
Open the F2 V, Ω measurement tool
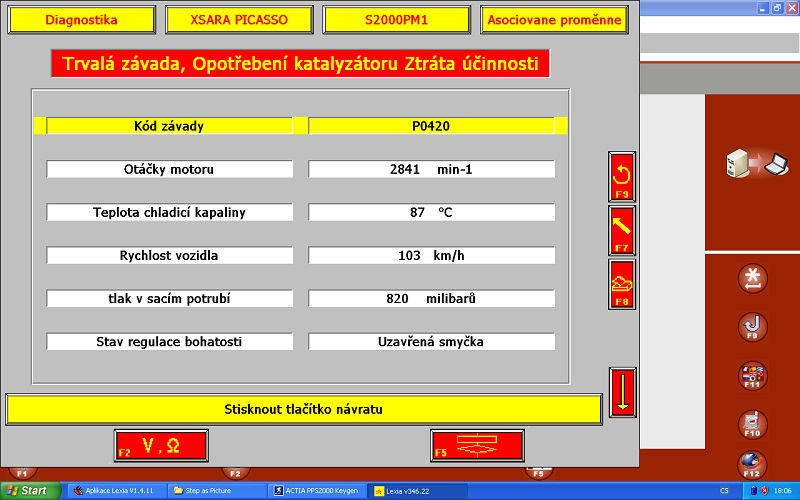coord(161,446)
